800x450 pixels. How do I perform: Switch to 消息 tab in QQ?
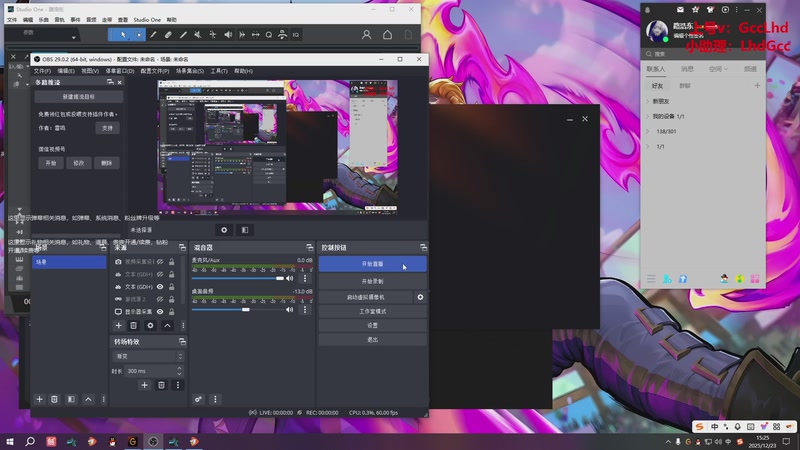[687, 69]
